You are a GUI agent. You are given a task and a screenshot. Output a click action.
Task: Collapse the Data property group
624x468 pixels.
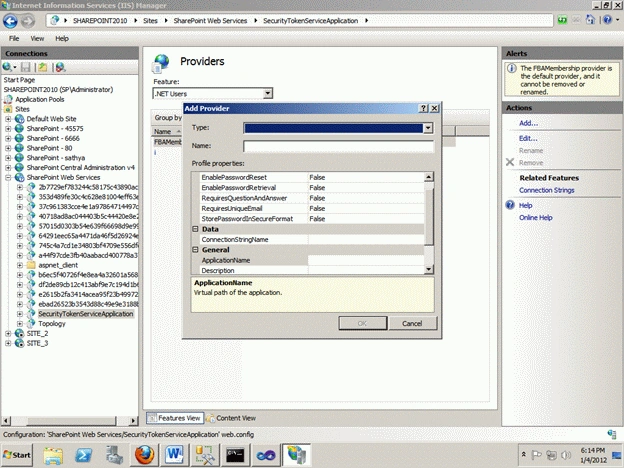pyautogui.click(x=195, y=229)
